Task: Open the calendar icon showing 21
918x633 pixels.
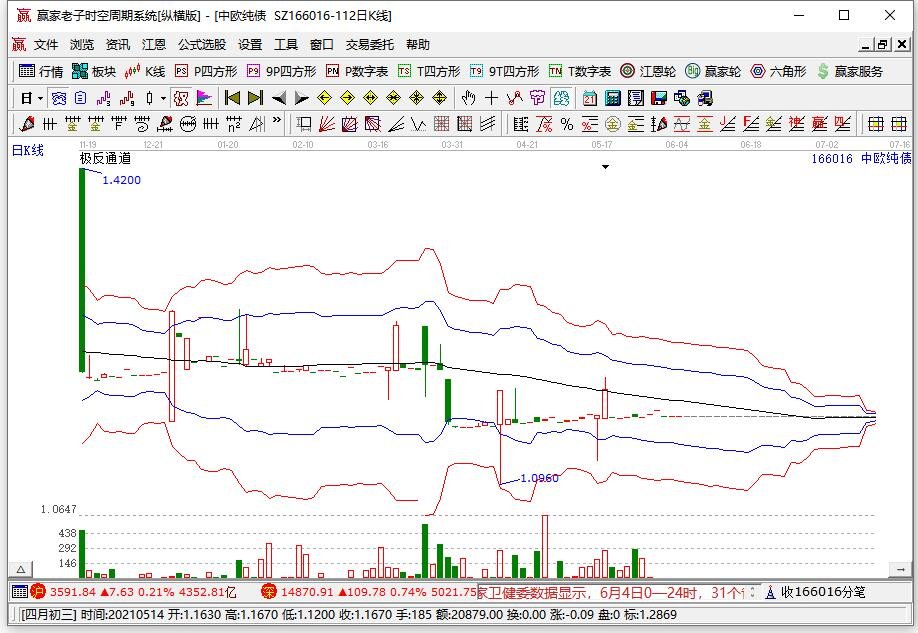Action: [x=590, y=98]
